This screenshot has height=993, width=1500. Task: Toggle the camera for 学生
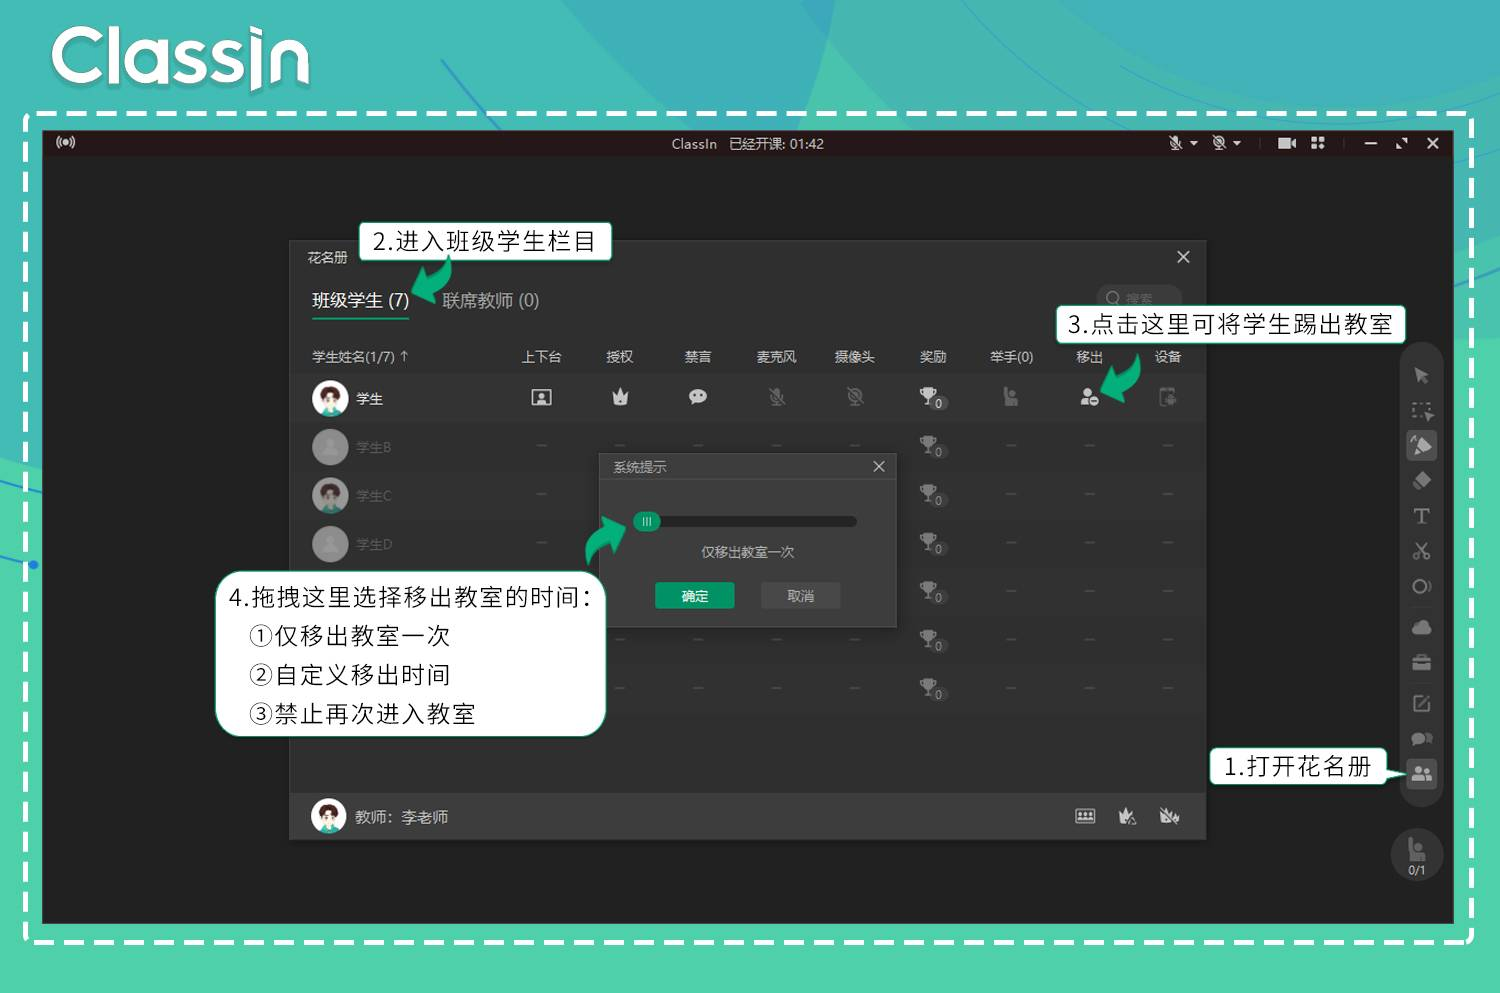click(x=855, y=398)
